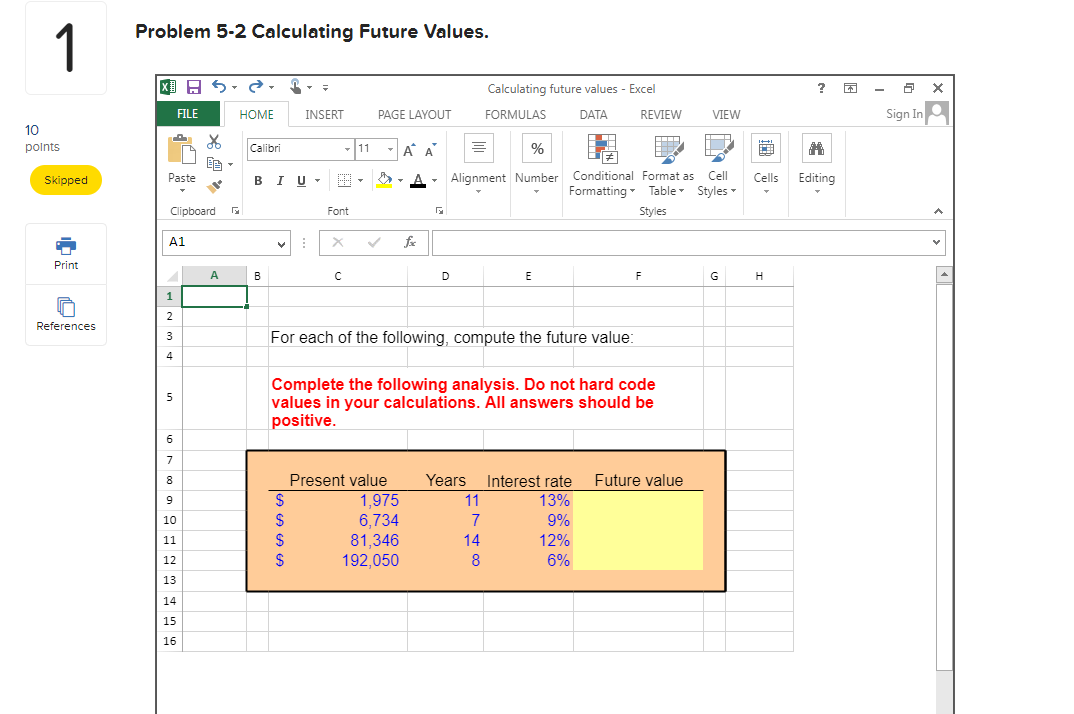Toggle bold formatting

pyautogui.click(x=258, y=181)
